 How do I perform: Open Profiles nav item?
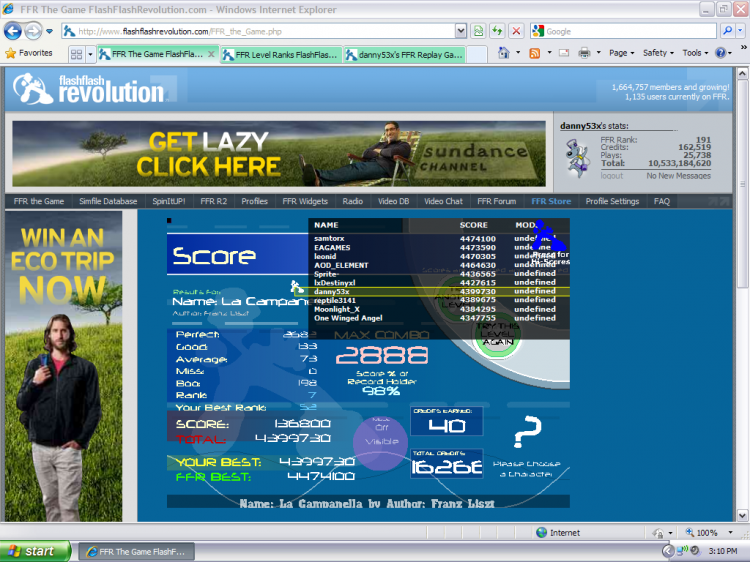click(254, 201)
